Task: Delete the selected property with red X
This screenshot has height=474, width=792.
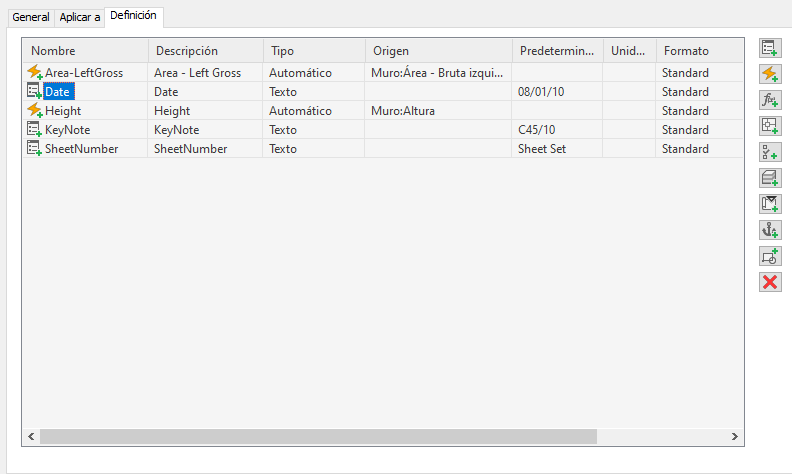Action: pos(770,282)
